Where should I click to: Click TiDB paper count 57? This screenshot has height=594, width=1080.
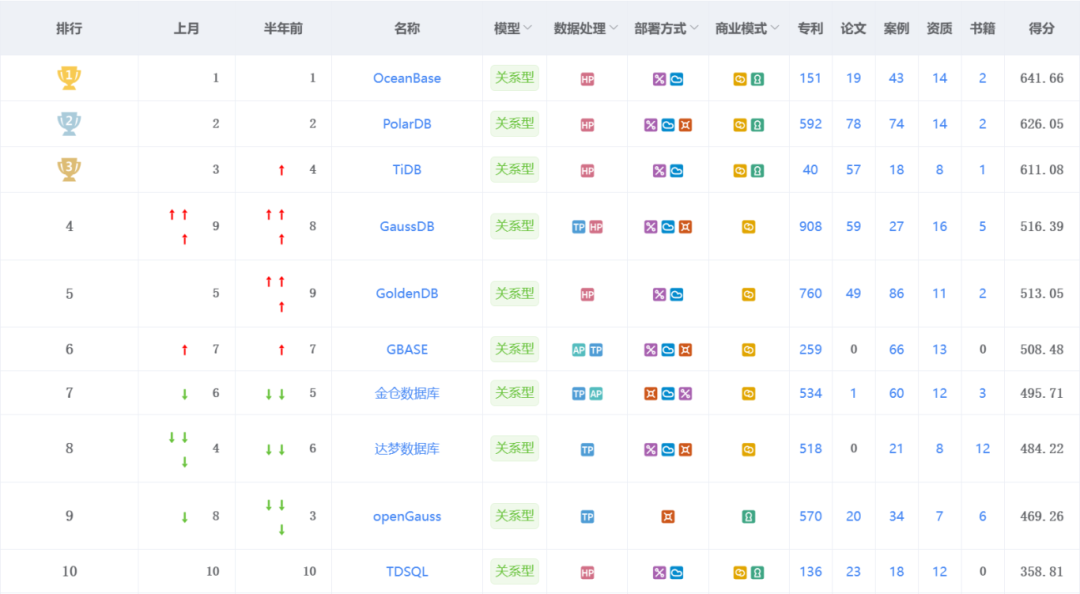[853, 170]
